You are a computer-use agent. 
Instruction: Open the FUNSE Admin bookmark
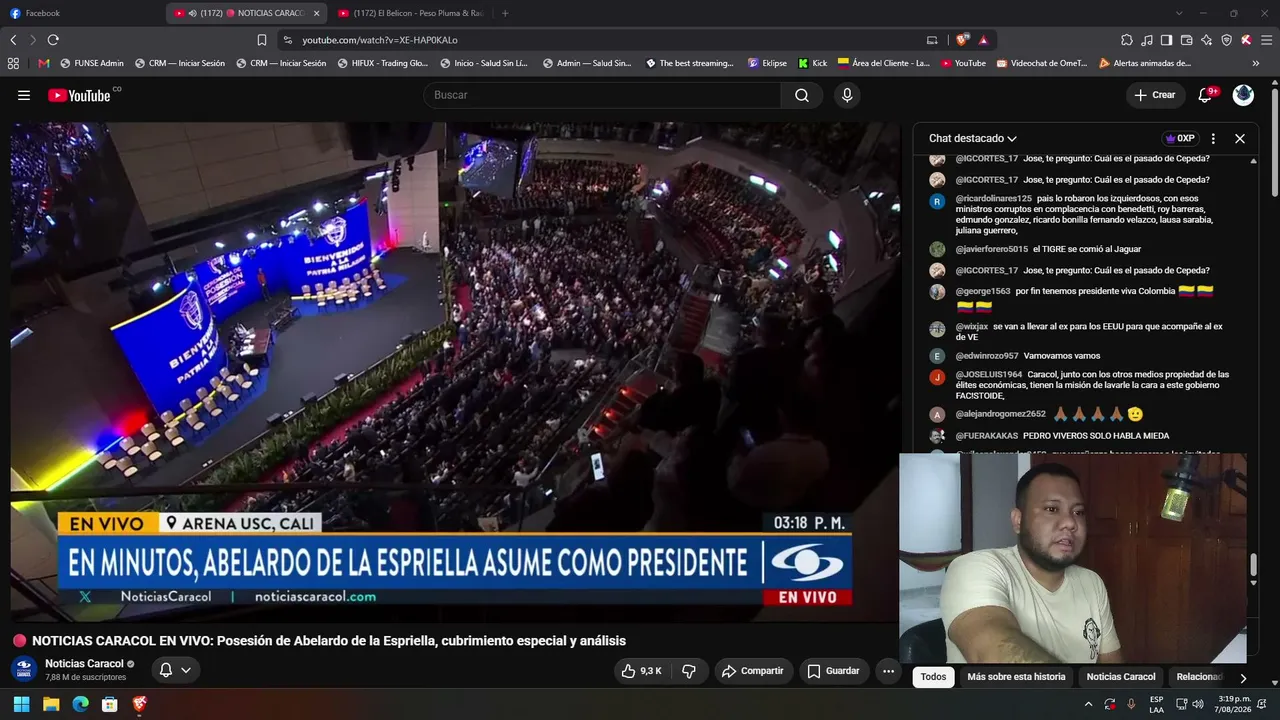[x=92, y=63]
